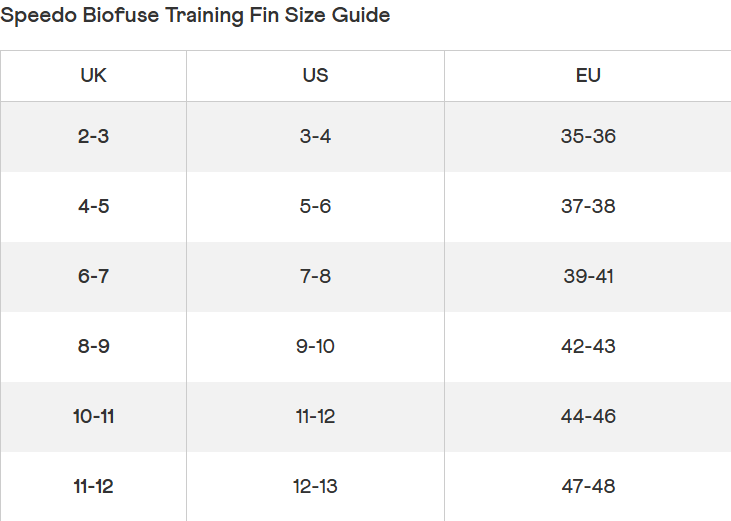731x521 pixels.
Task: Click the US 3-4 size cell
Action: [315, 137]
